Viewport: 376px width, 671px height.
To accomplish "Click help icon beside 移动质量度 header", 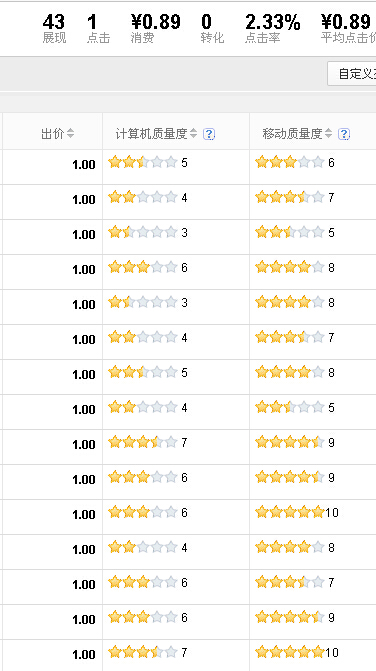I will [344, 134].
